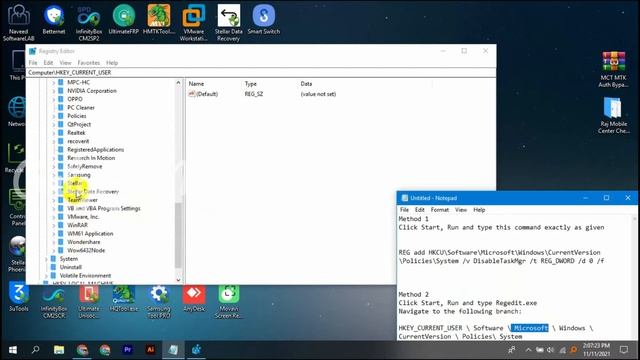Open Notepad Format menu

tap(440, 210)
